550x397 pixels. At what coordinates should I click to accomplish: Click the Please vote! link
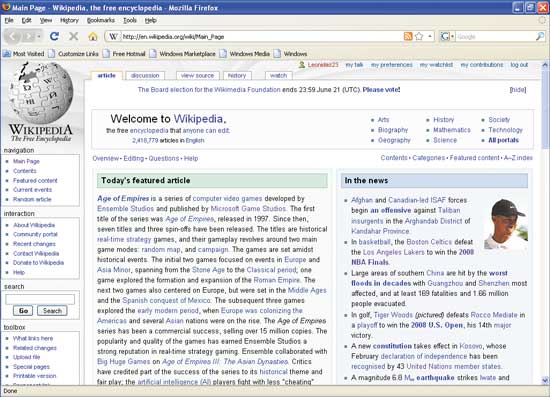click(381, 90)
